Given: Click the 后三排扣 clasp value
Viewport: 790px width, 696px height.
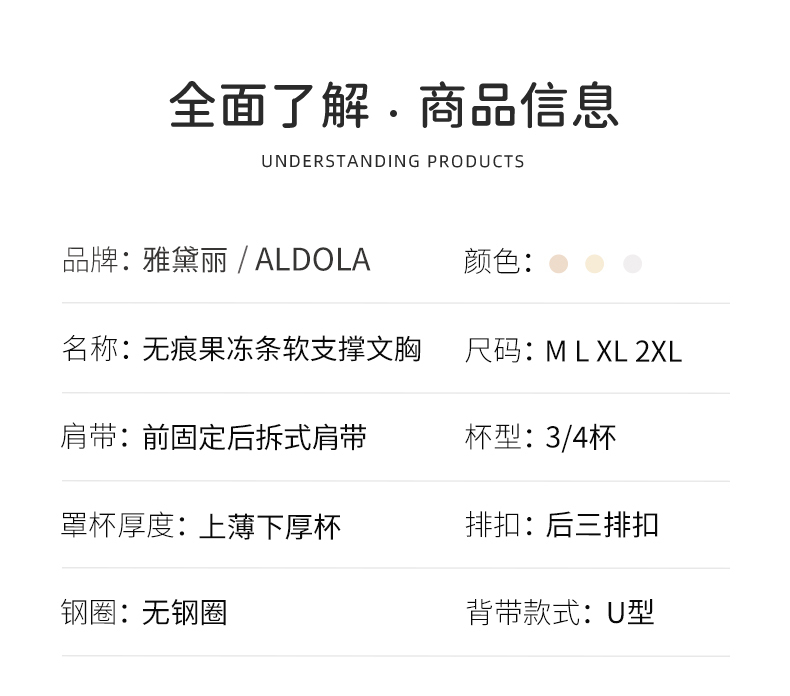Looking at the screenshot, I should [x=602, y=525].
